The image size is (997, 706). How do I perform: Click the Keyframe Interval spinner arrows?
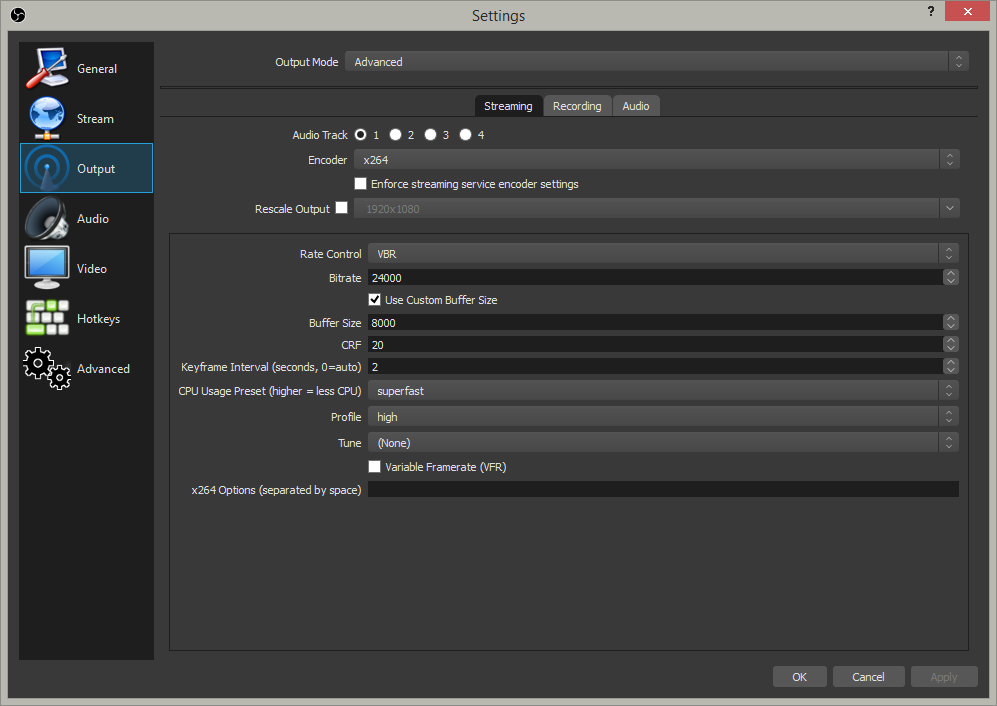pyautogui.click(x=951, y=366)
